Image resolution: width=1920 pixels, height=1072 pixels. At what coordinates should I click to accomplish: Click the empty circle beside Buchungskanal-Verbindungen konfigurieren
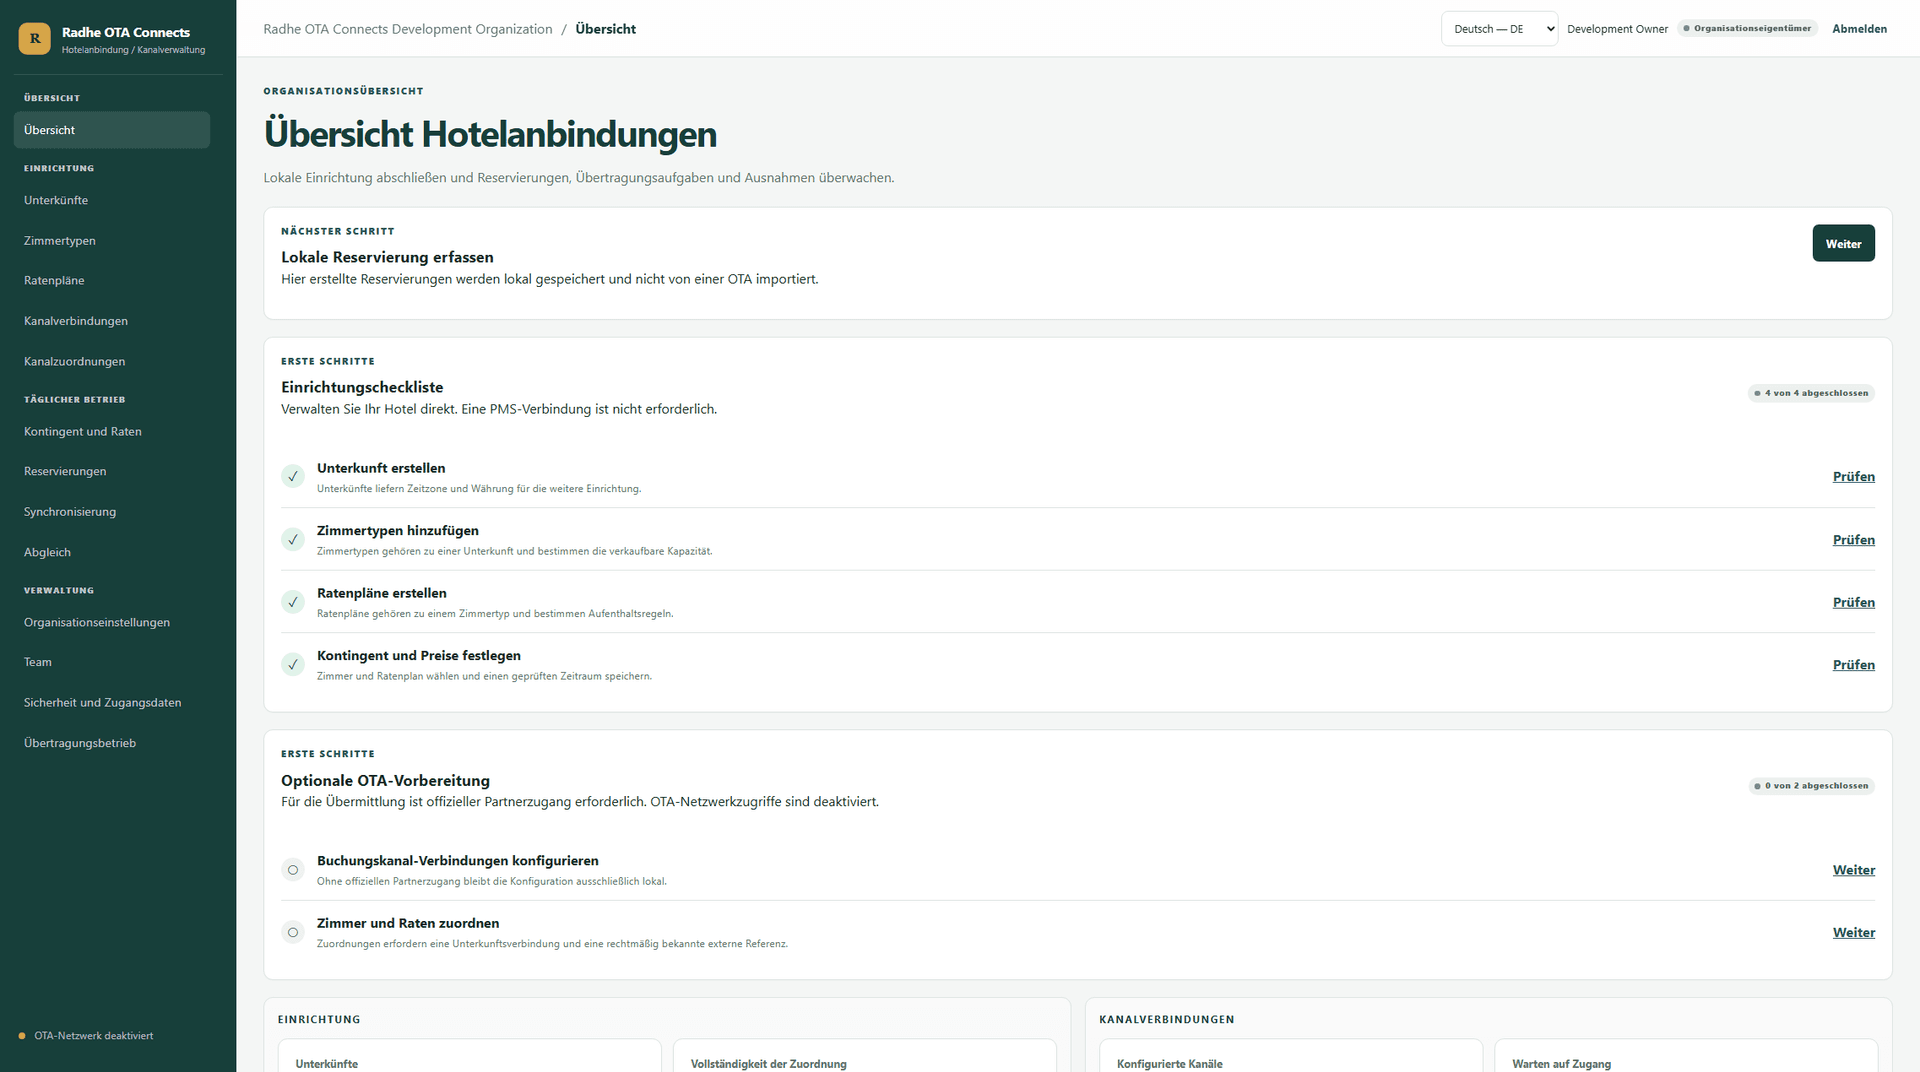click(293, 870)
